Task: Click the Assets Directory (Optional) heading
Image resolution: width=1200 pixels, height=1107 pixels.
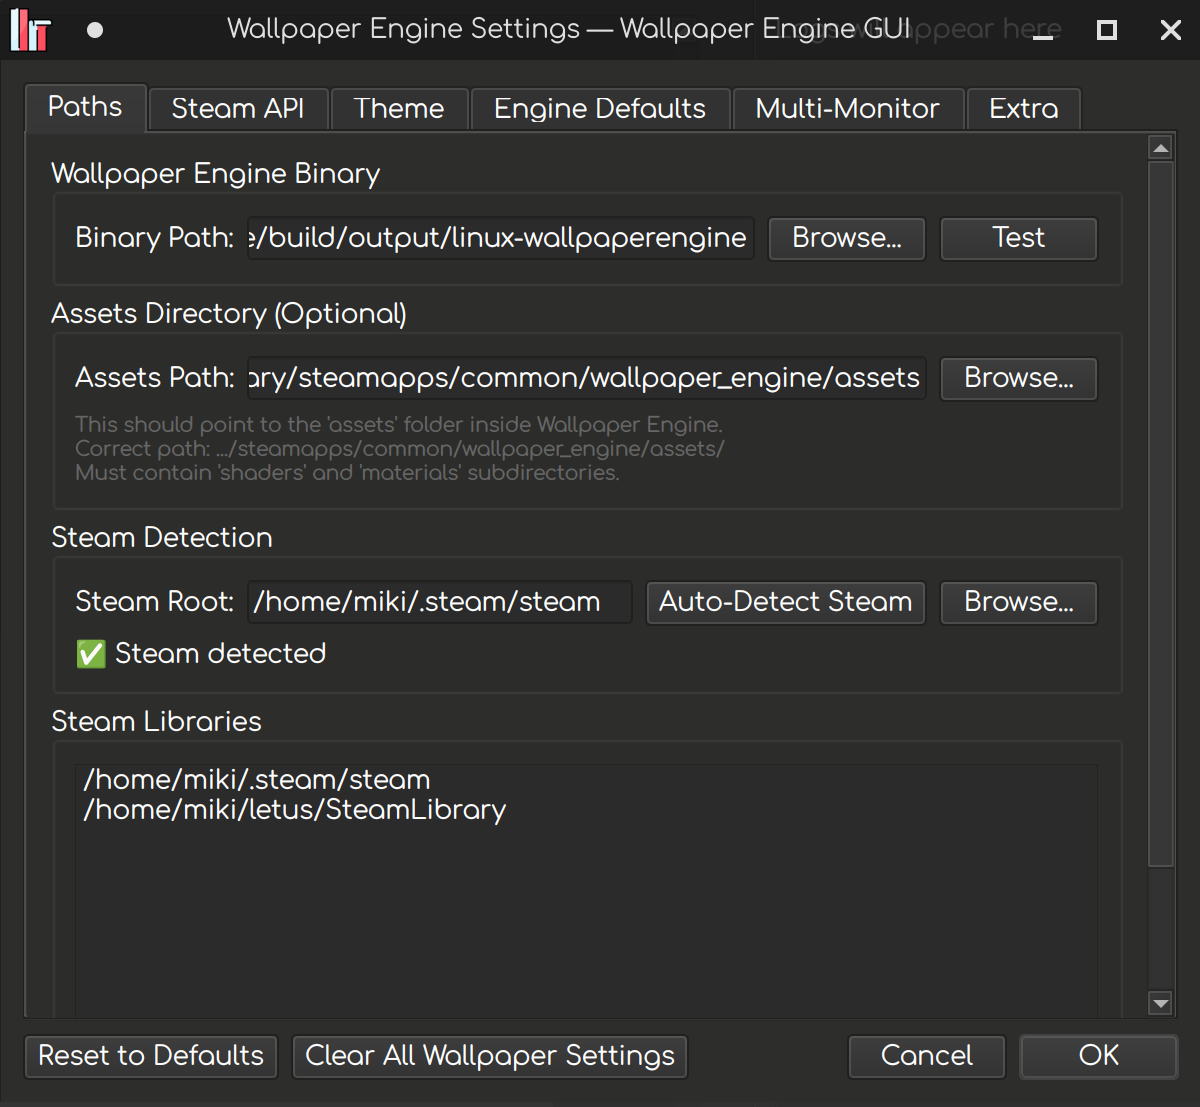Action: pyautogui.click(x=229, y=314)
